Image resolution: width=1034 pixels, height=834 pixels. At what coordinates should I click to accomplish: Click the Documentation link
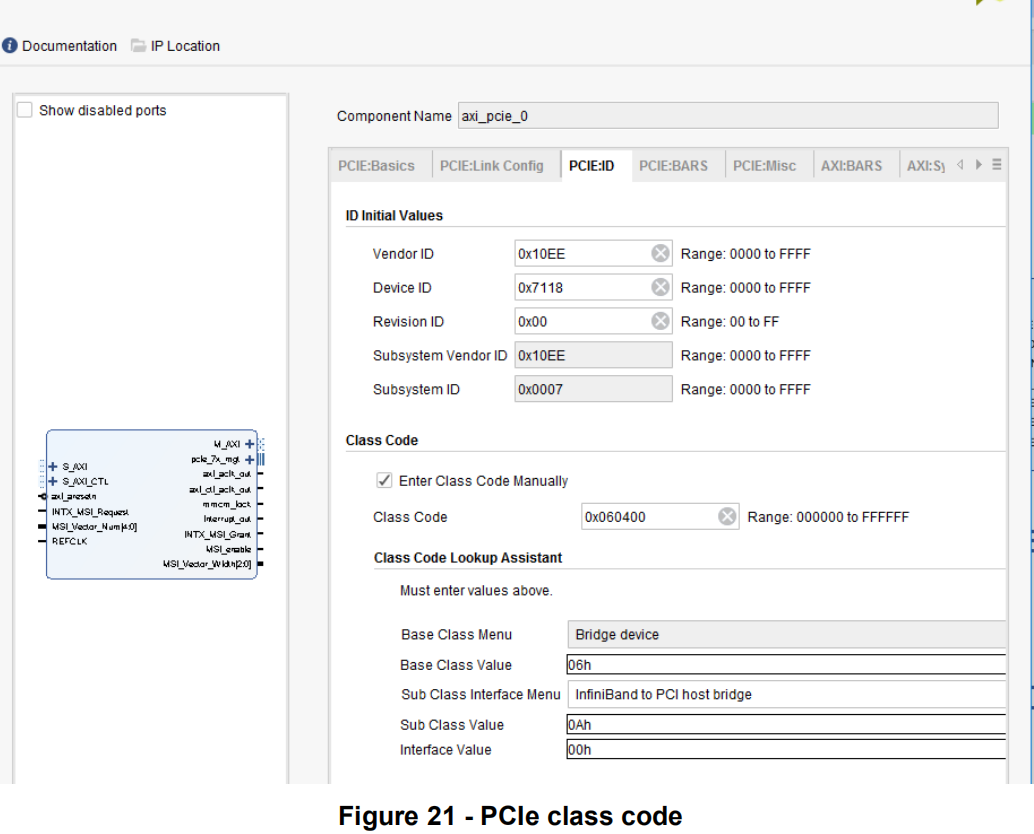click(x=68, y=45)
